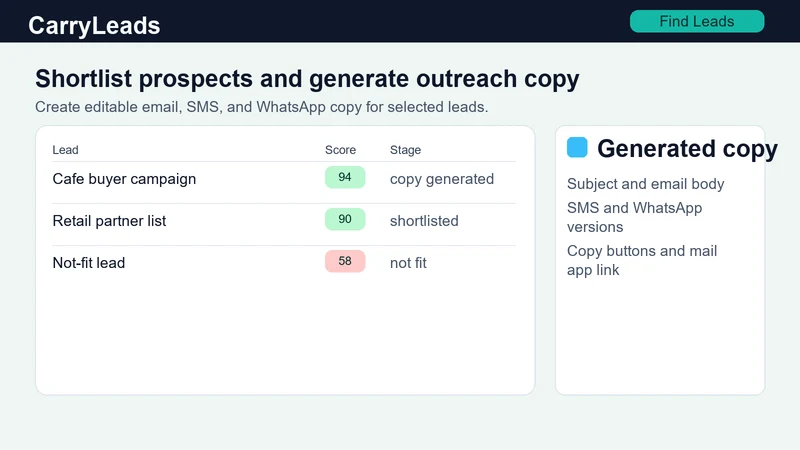This screenshot has height=450, width=800.
Task: Sort by the Lead column header
Action: (65, 150)
